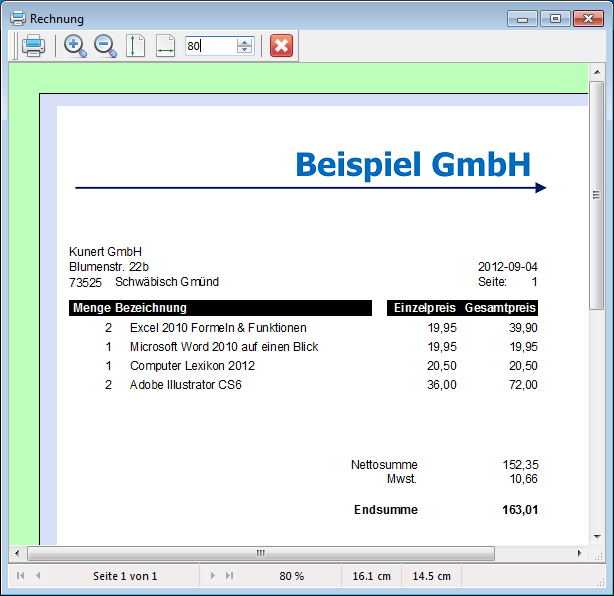Click into the zoom percentage field
The width and height of the screenshot is (614, 596).
[210, 46]
